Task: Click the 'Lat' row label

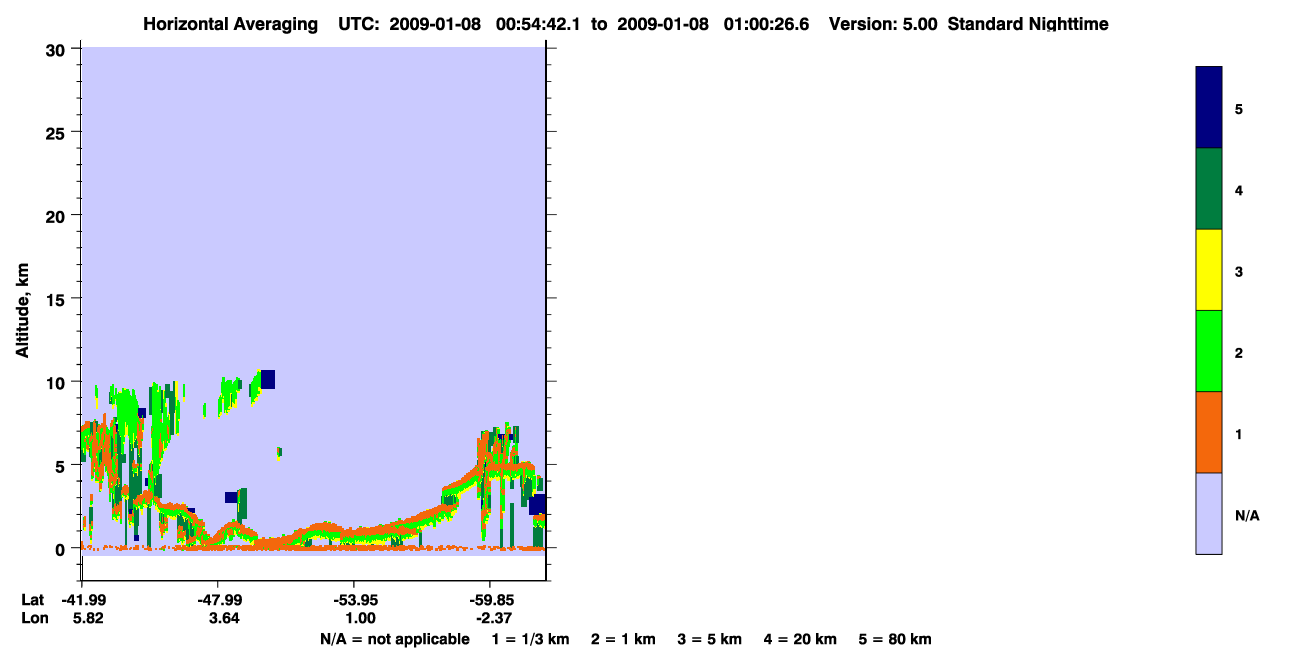Action: [x=32, y=600]
